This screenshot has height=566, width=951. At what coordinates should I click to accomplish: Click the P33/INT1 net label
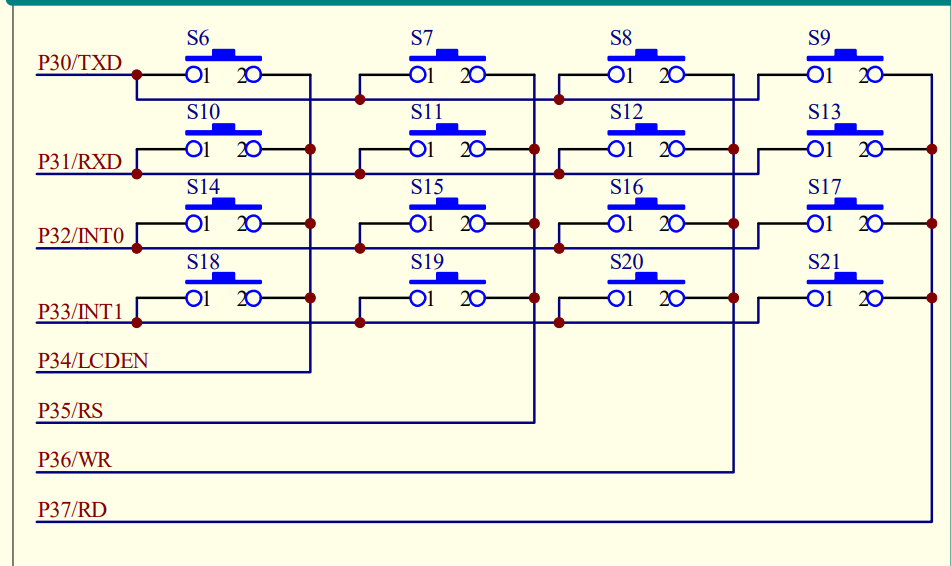coord(80,311)
